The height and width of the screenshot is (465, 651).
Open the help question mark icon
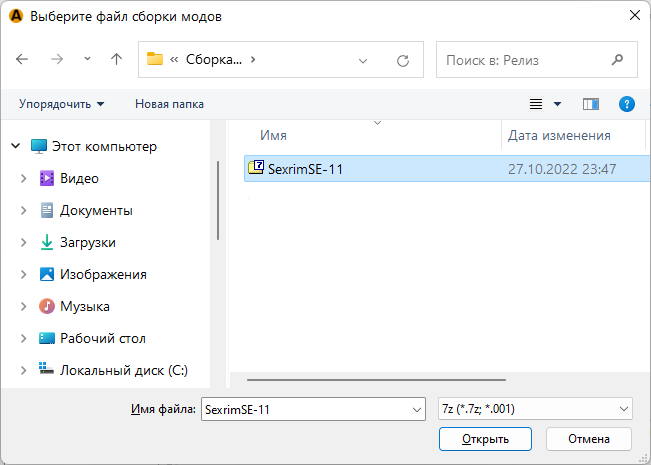(627, 104)
